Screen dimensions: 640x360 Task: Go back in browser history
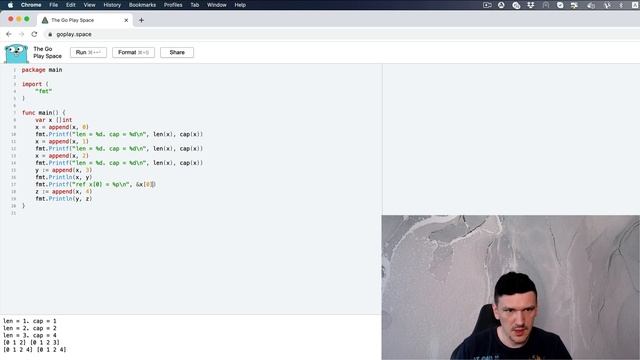click(x=9, y=34)
